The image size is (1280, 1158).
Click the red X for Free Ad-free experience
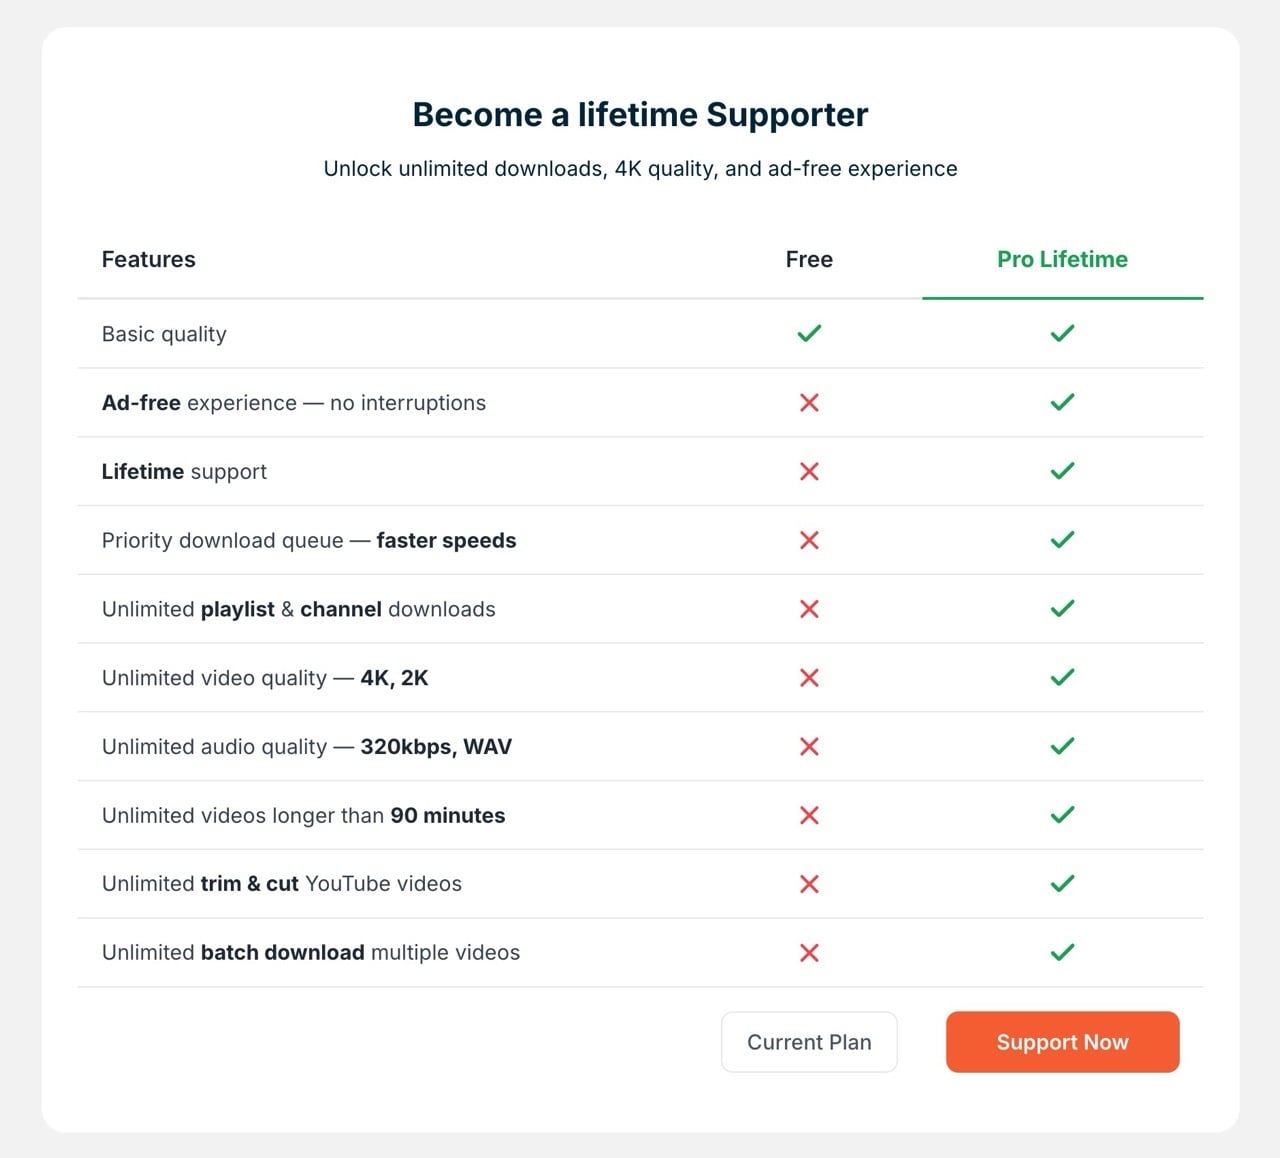coord(809,403)
